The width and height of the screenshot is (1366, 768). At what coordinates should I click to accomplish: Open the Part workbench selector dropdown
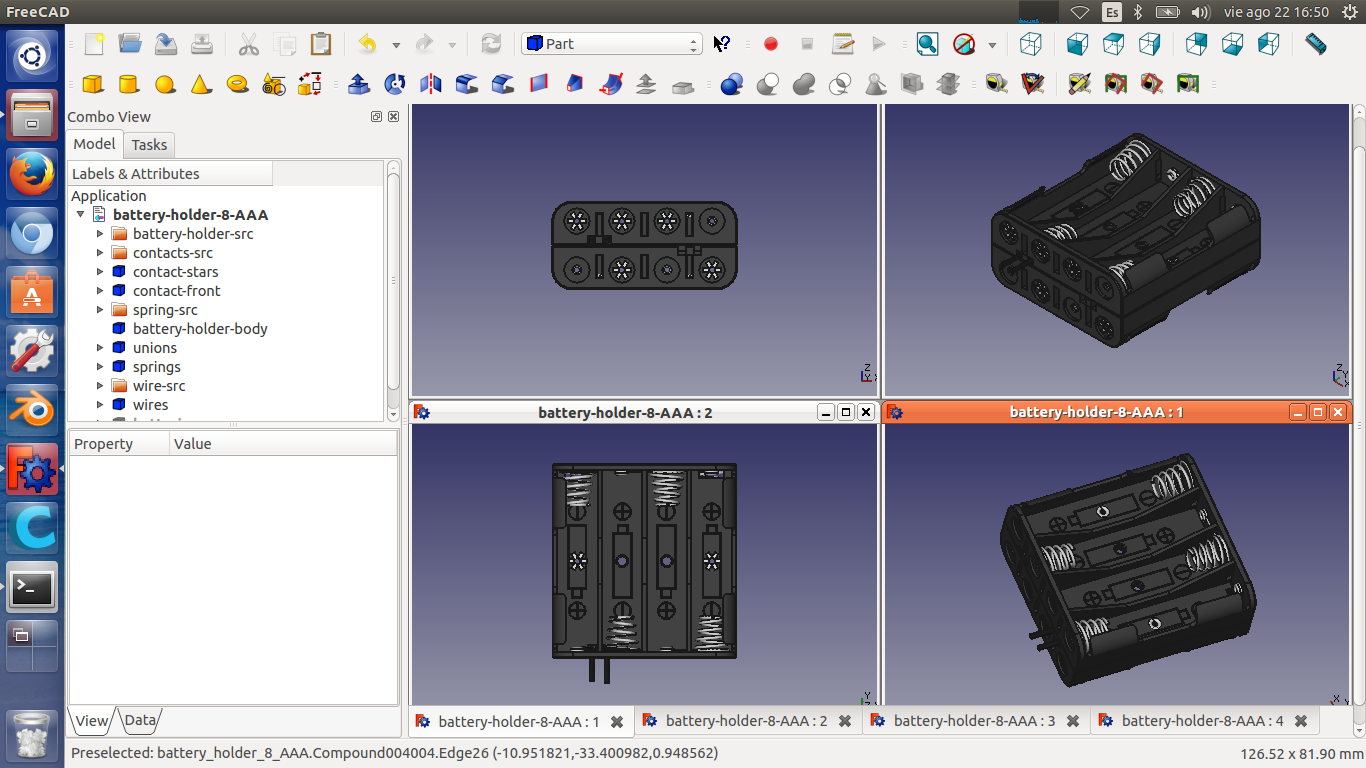pos(611,44)
